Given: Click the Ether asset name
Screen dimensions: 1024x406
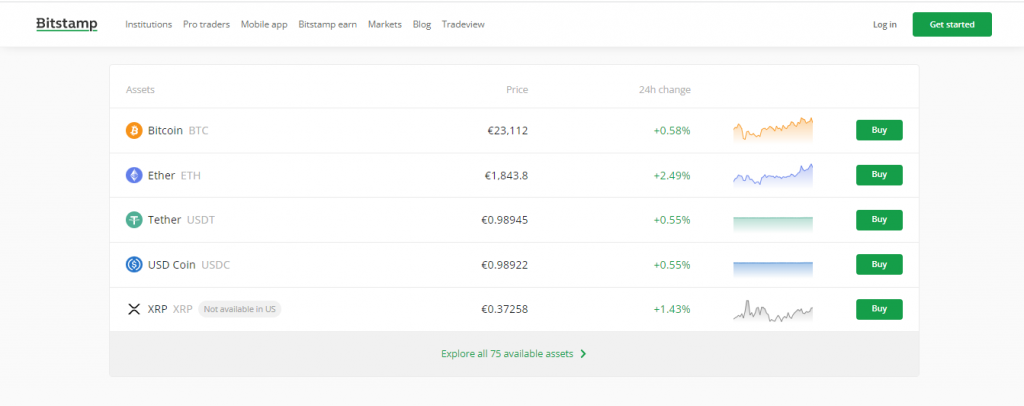Looking at the screenshot, I should click(x=161, y=176).
